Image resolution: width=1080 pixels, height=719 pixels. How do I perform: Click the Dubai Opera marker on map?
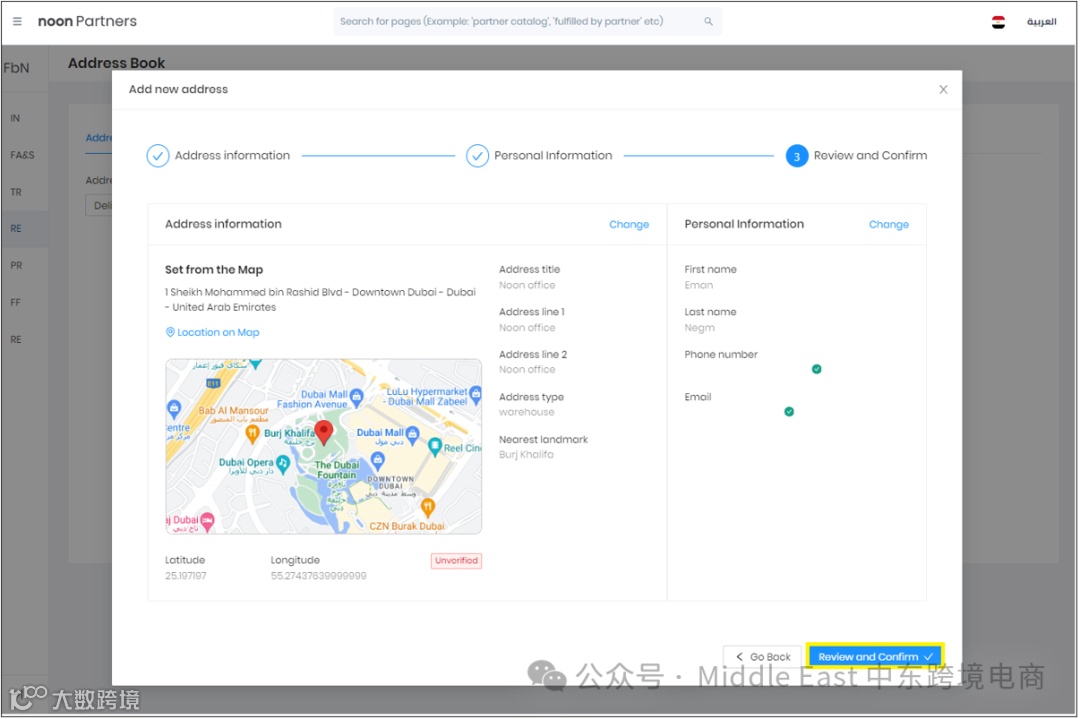pyautogui.click(x=282, y=463)
